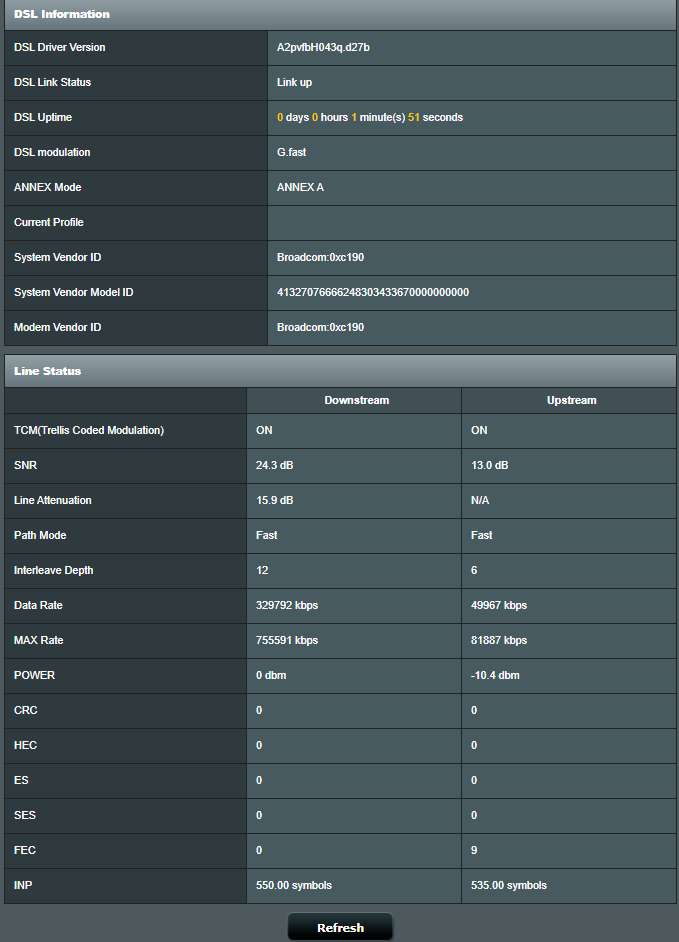This screenshot has width=679, height=942.
Task: Click the Upstream column header
Action: (571, 400)
